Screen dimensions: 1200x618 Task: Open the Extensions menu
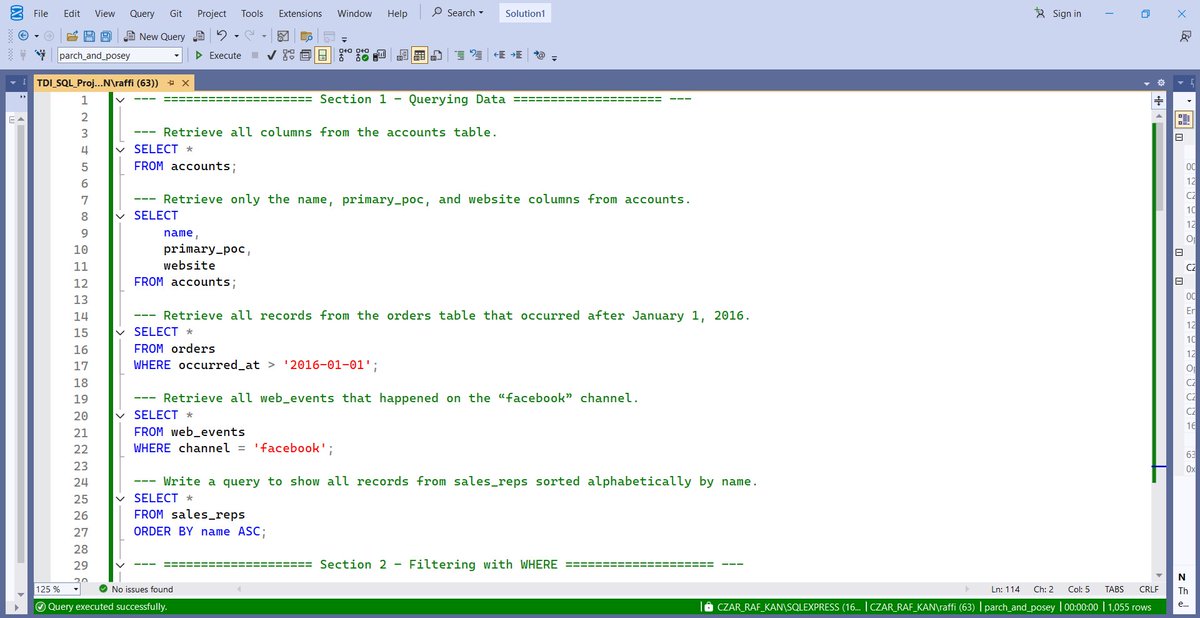coord(300,14)
